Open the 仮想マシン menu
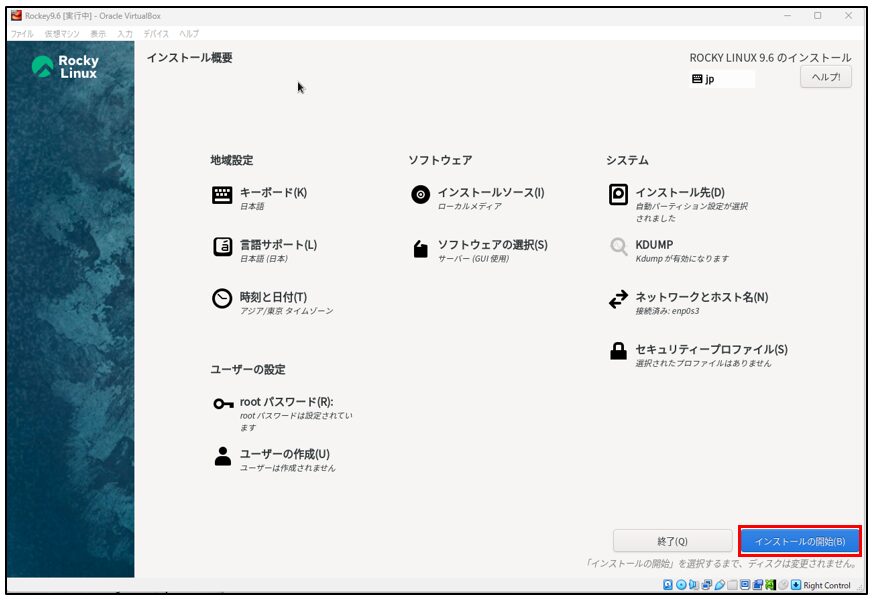 click(x=60, y=34)
